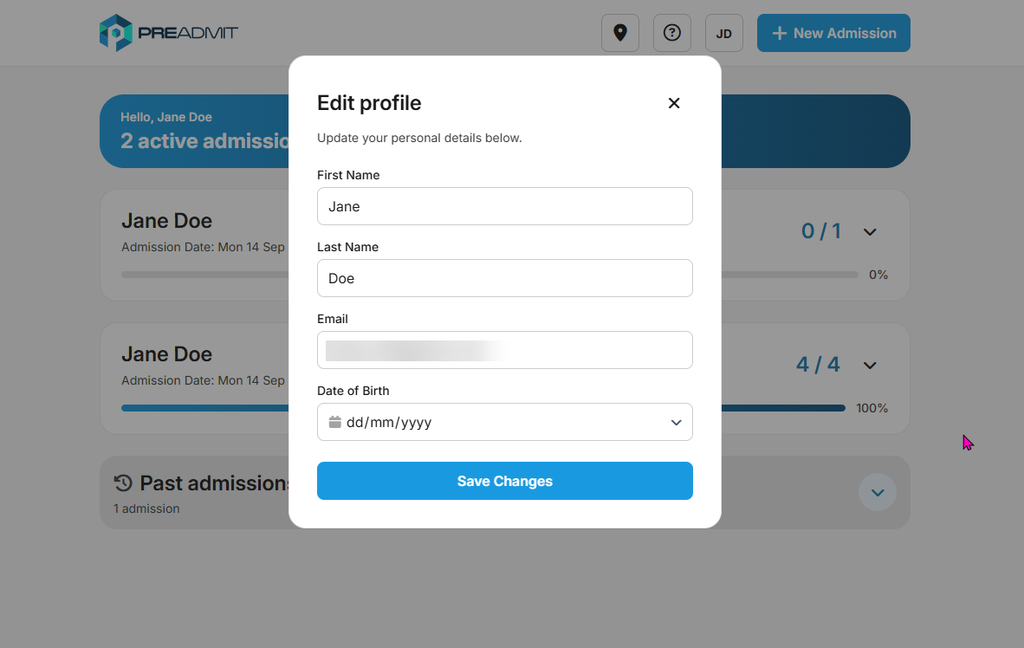Save Changes to the profile
Viewport: 1024px width, 648px height.
505,481
